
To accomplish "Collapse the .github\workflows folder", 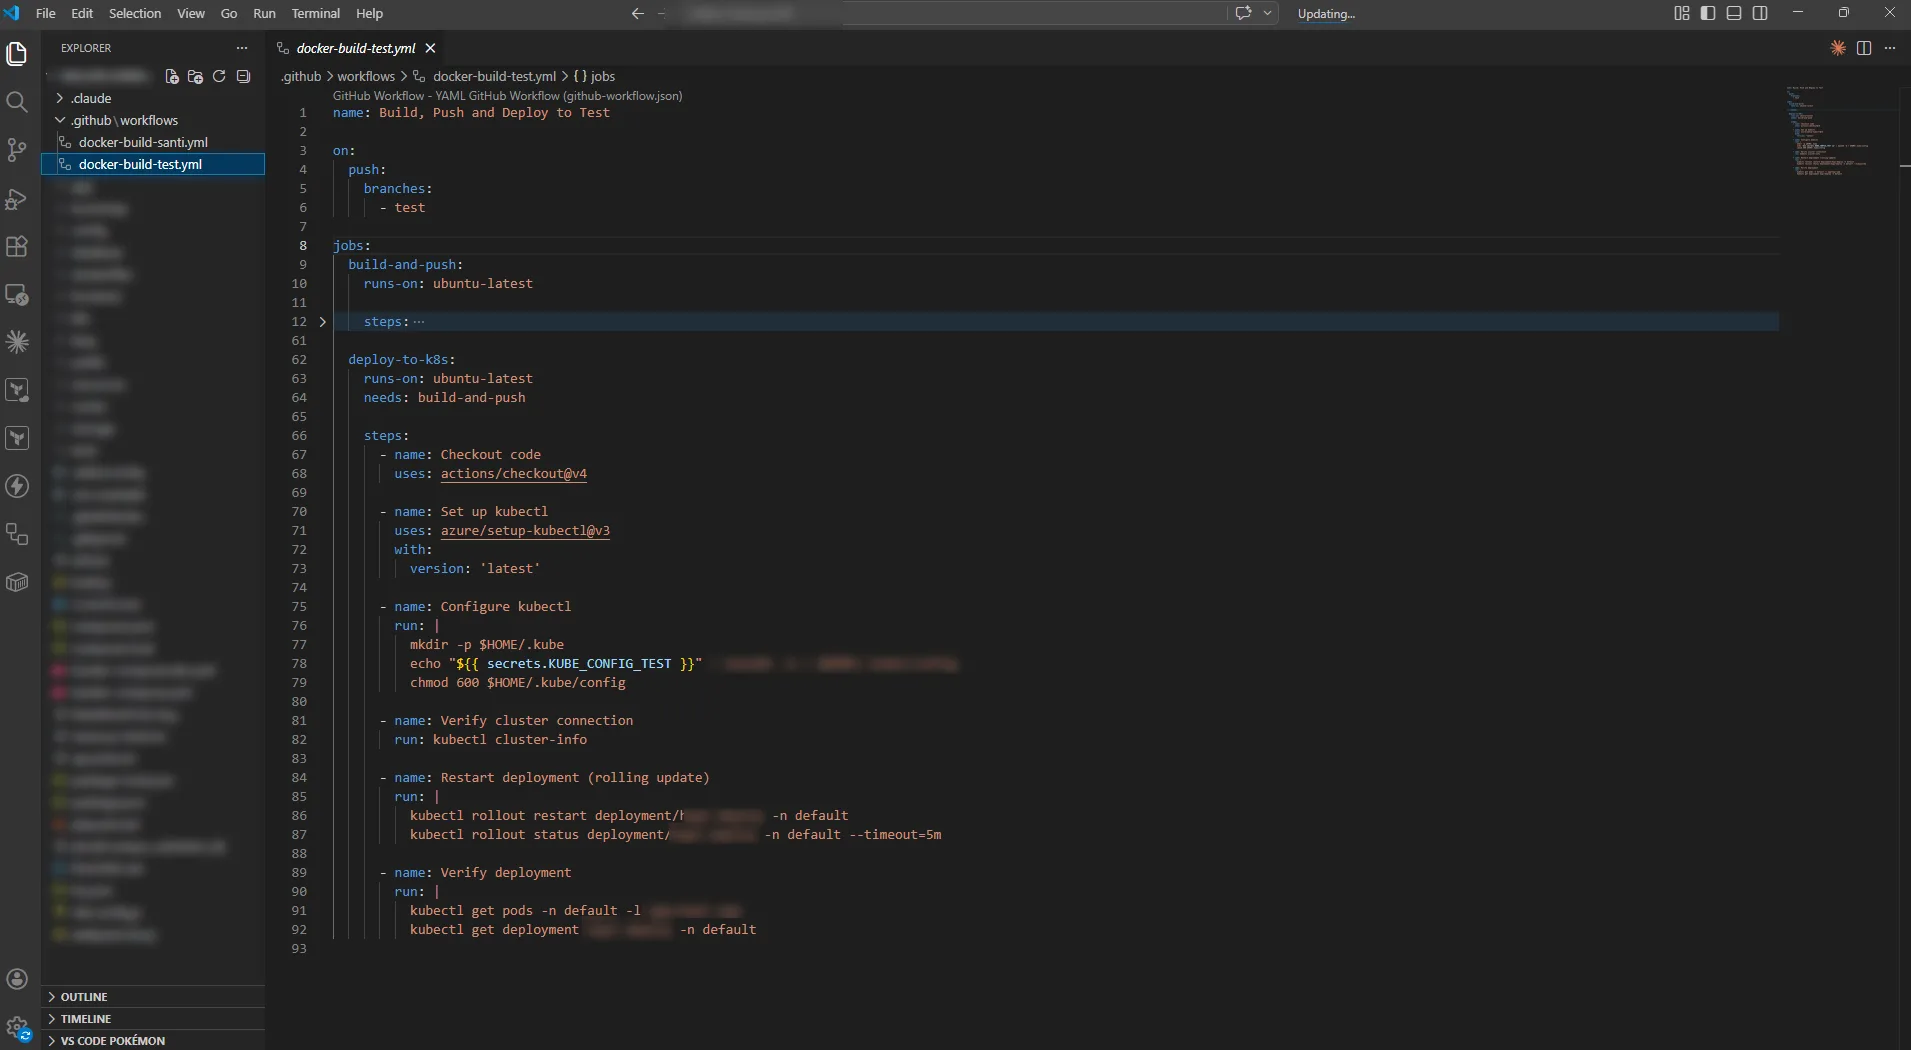I will (153, 120).
